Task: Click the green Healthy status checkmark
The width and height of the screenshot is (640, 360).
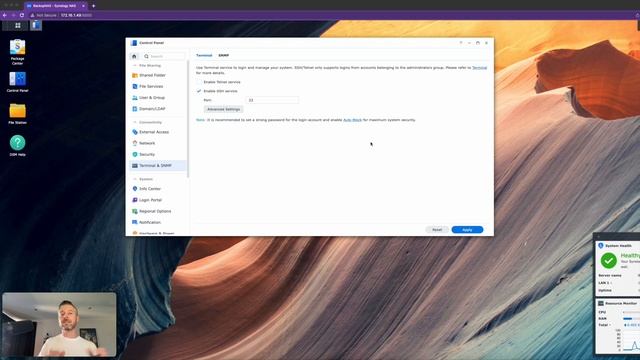Action: (x=609, y=260)
